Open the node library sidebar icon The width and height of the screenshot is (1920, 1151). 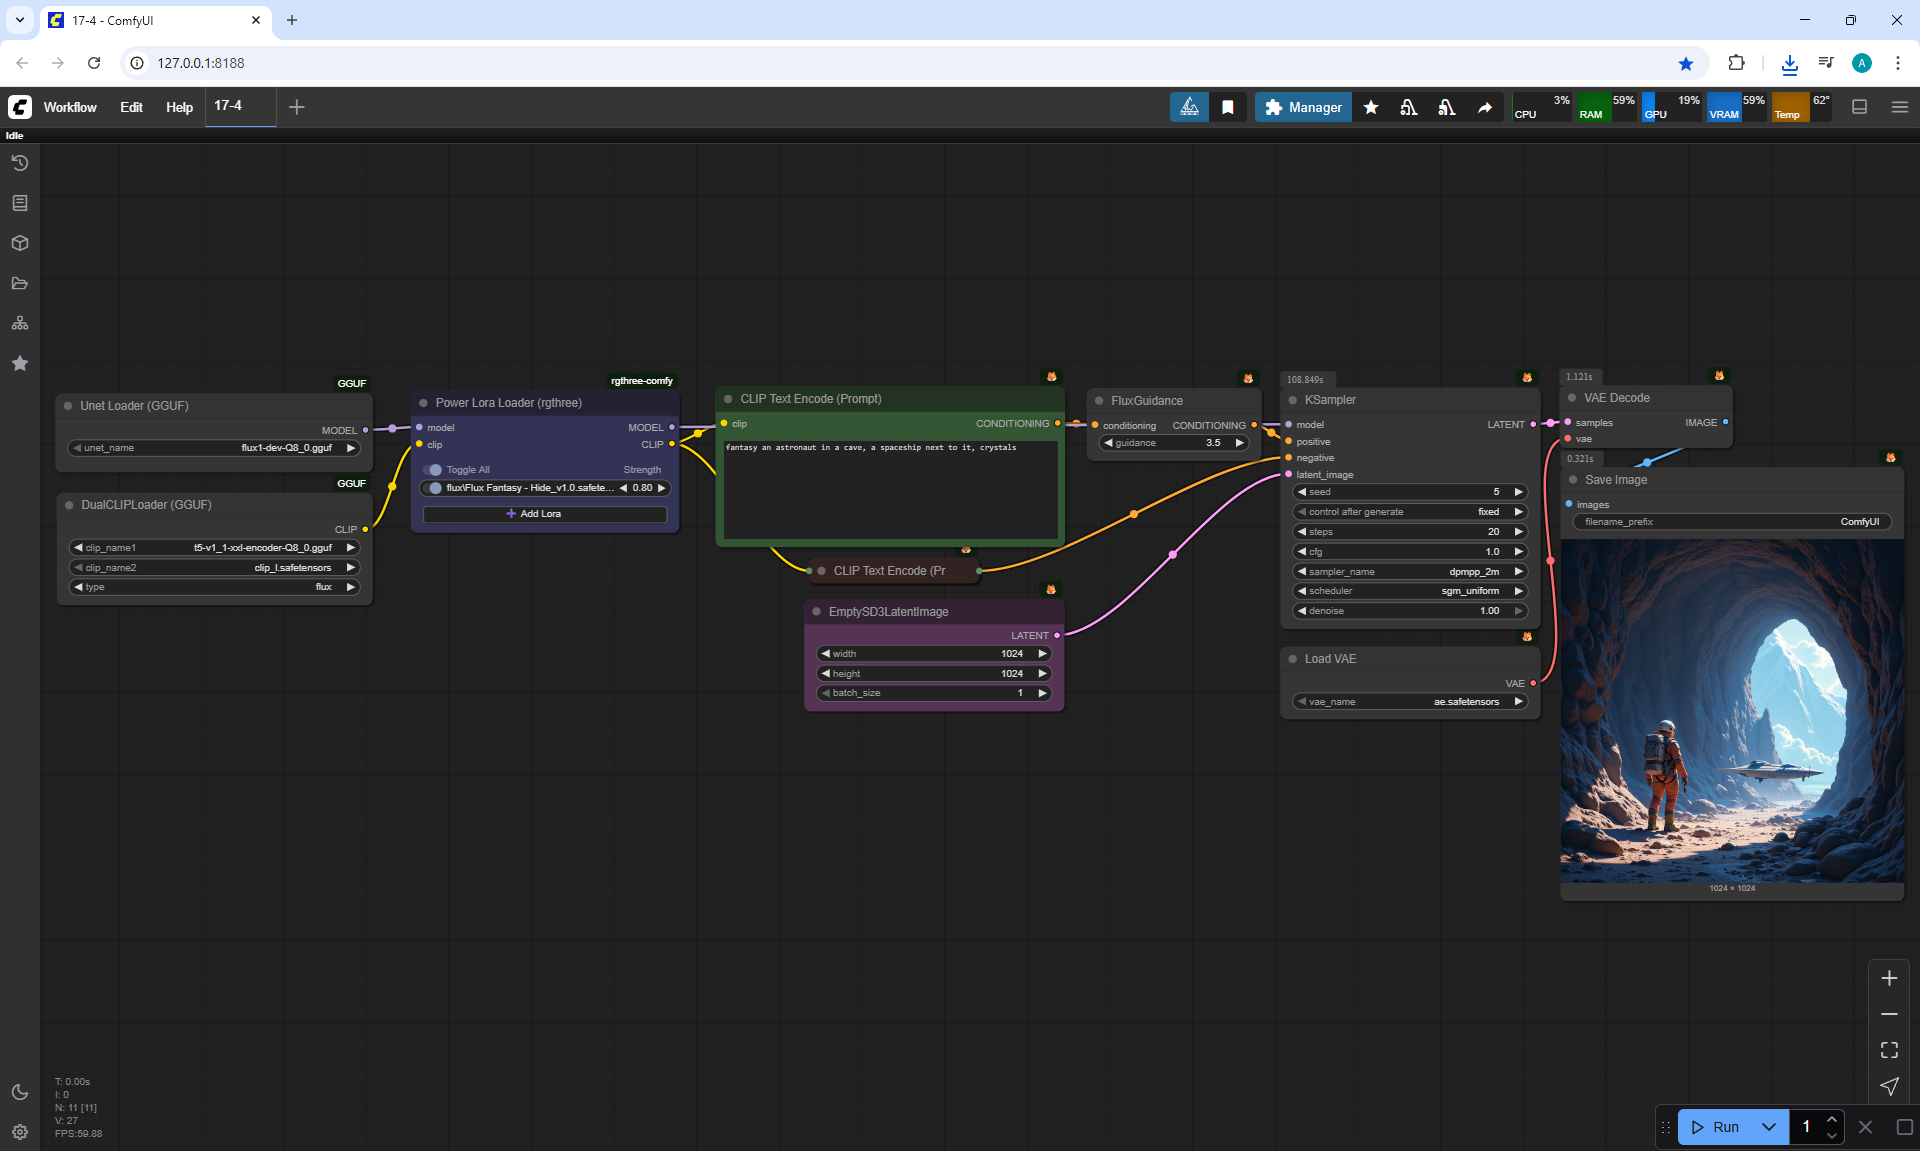(x=20, y=203)
